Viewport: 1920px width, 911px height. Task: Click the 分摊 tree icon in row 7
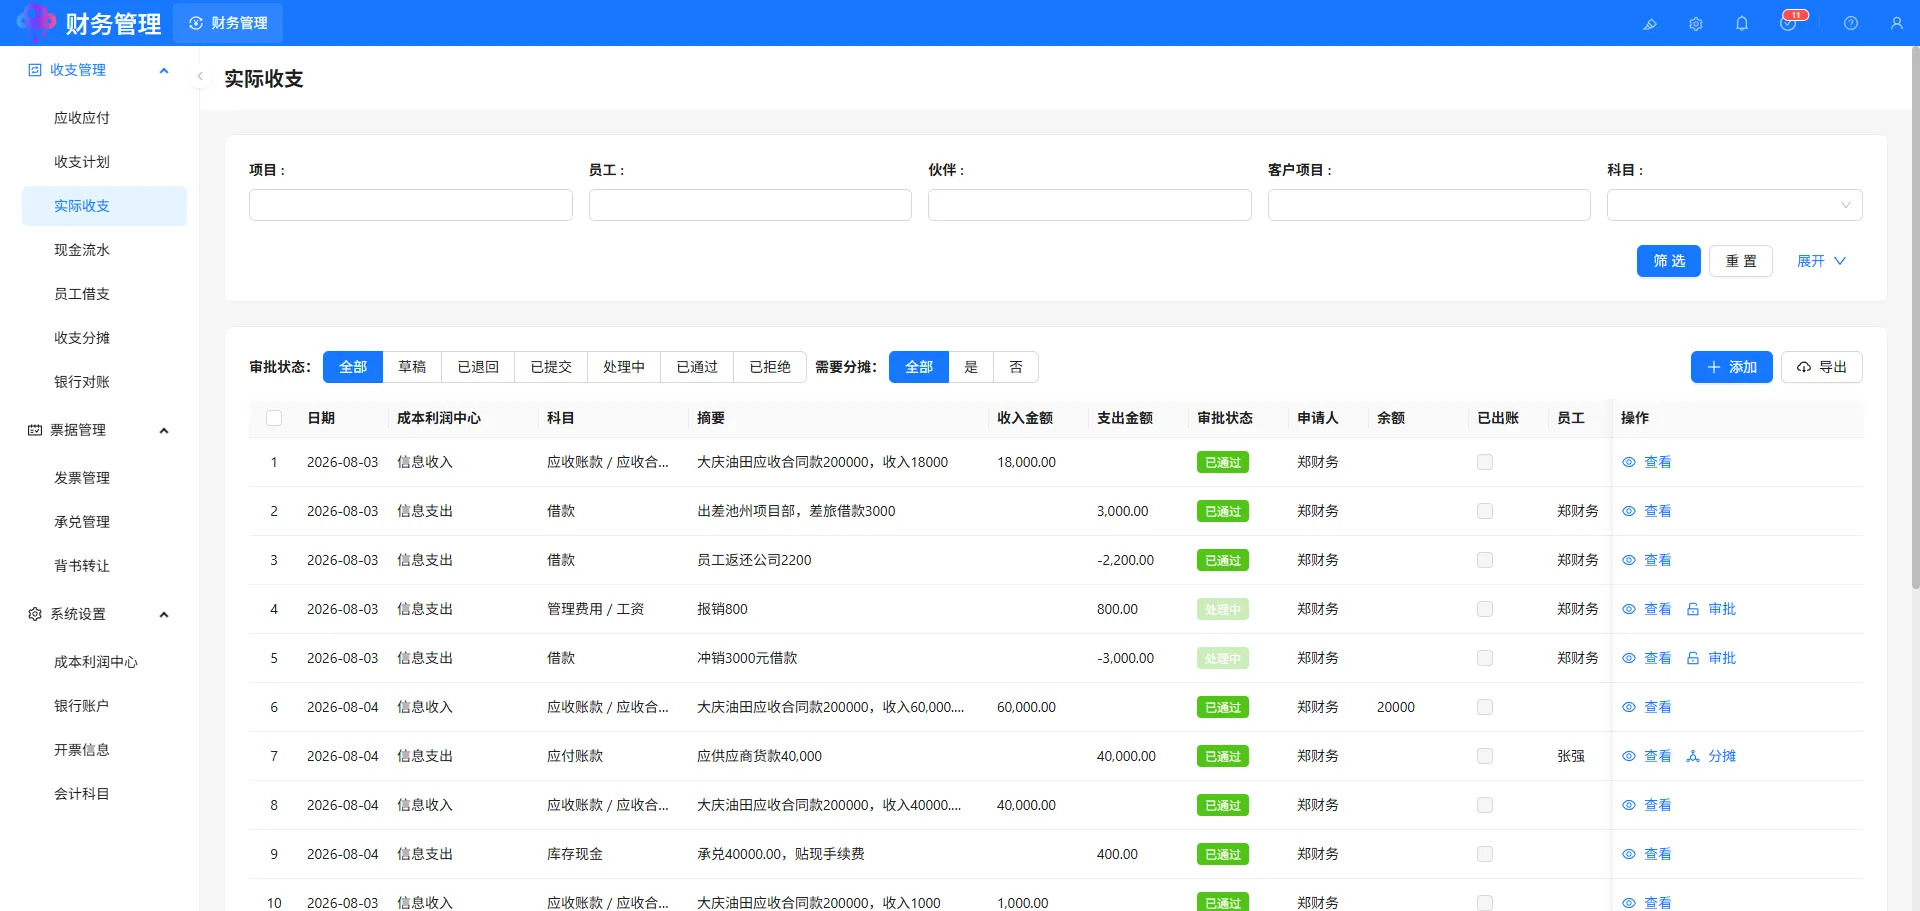click(1693, 756)
